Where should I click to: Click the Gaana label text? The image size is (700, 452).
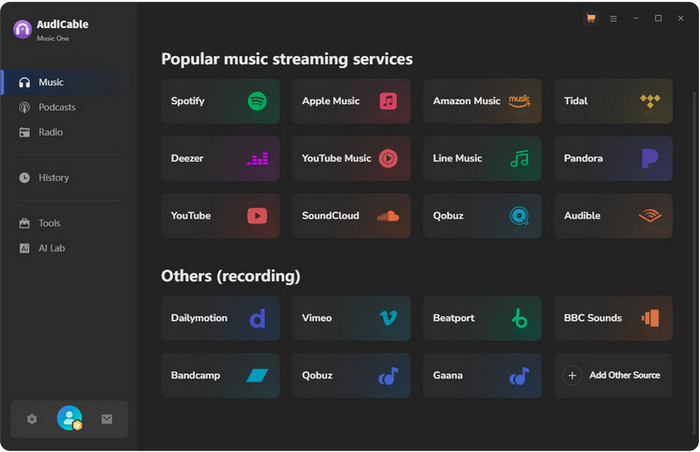[447, 376]
